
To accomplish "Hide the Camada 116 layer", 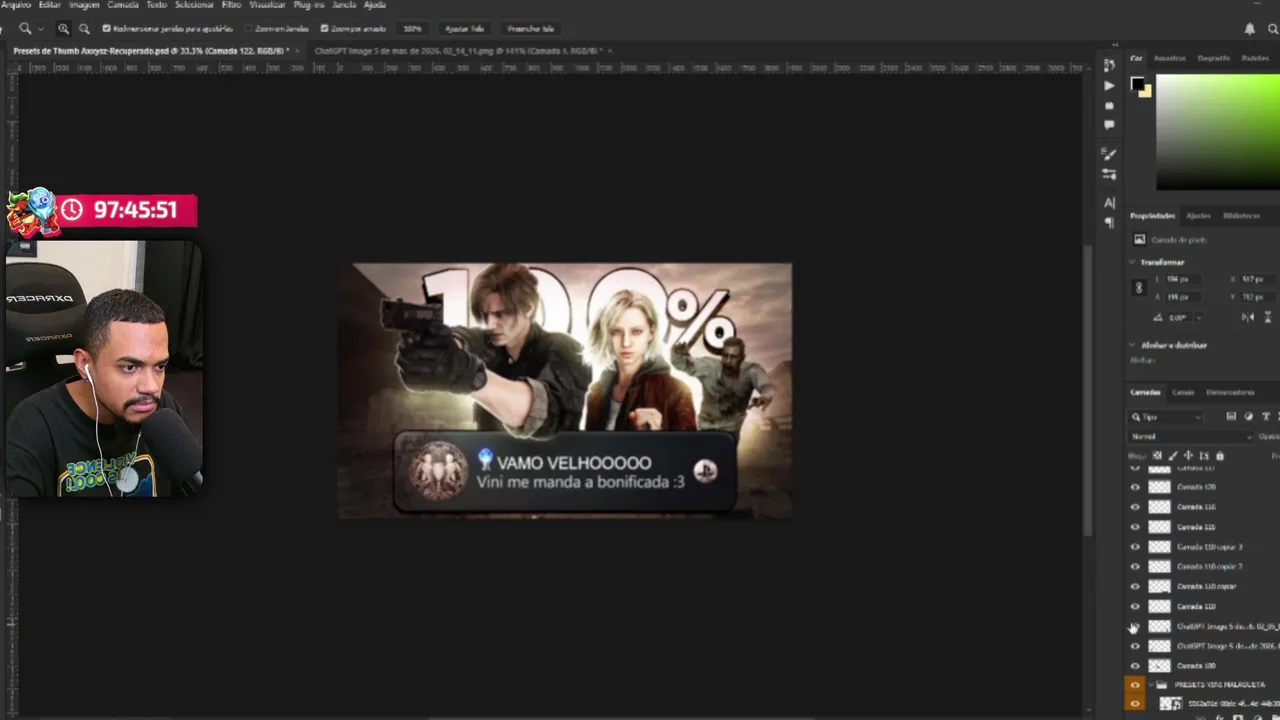I will 1135,507.
